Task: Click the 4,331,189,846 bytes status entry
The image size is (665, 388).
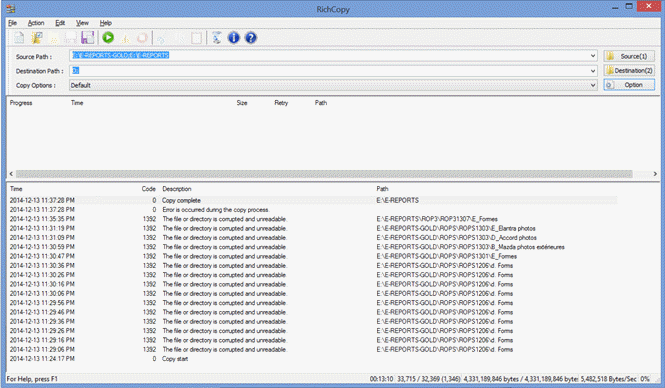Action: (520, 379)
